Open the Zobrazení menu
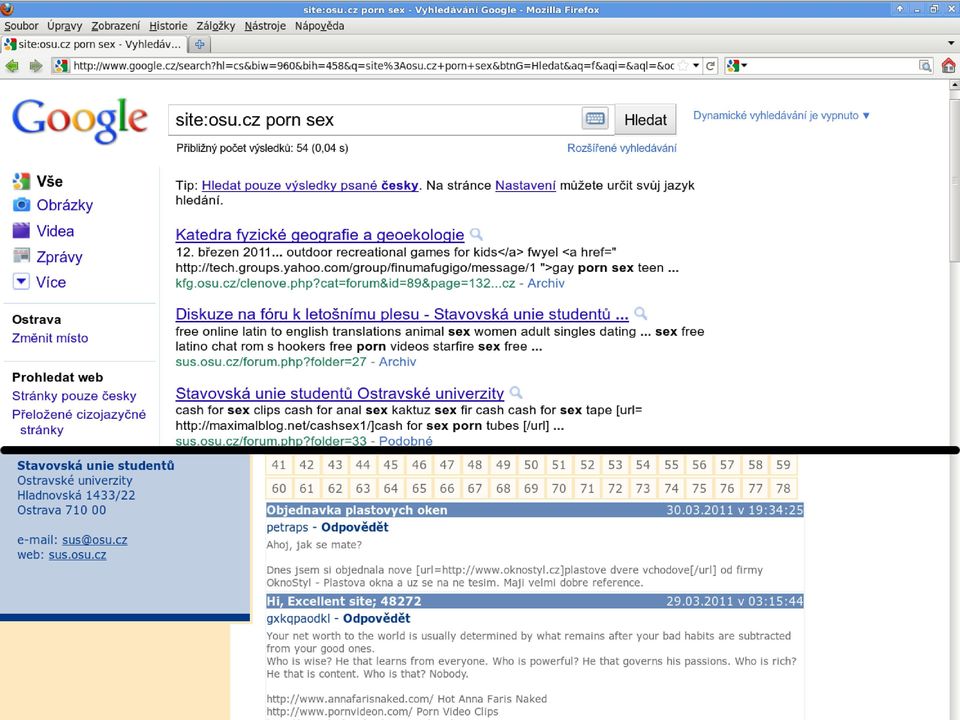The width and height of the screenshot is (960, 720). point(115,26)
